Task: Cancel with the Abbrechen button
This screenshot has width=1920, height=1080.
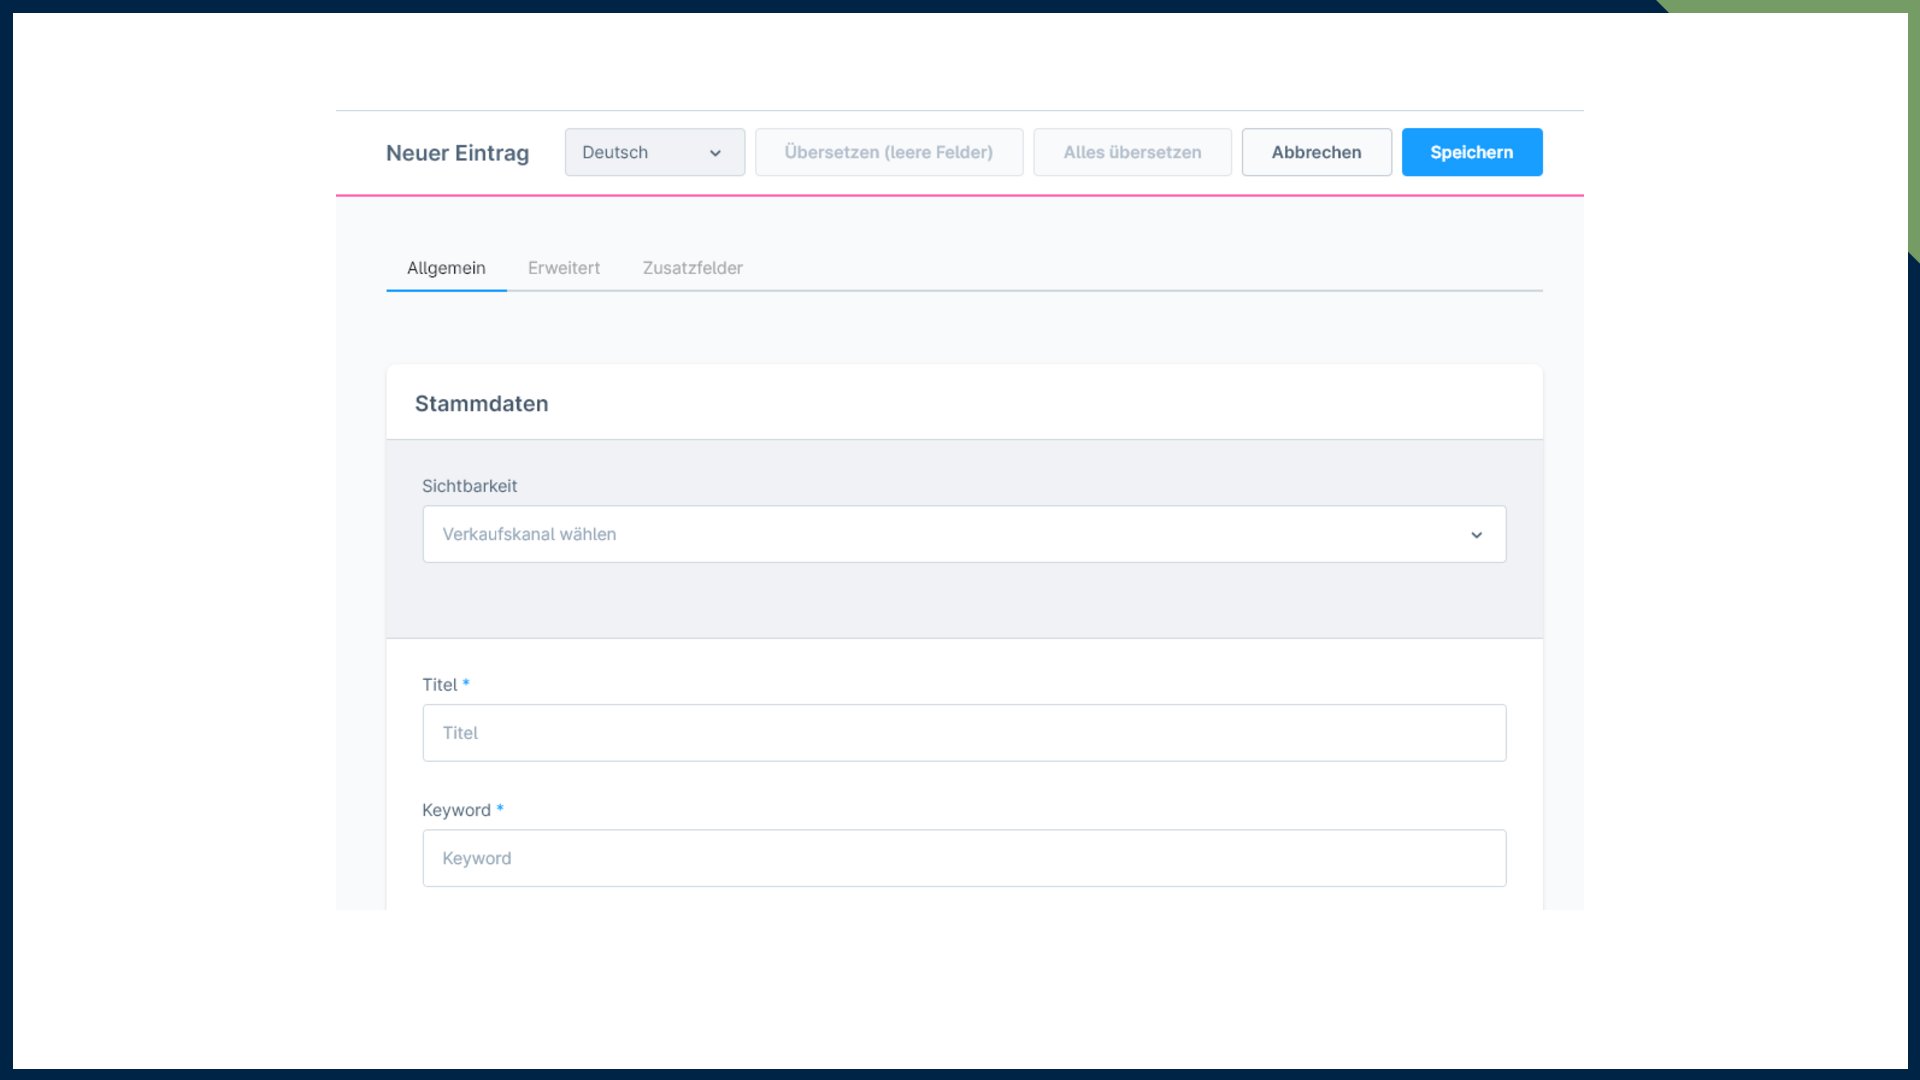Action: click(x=1316, y=152)
